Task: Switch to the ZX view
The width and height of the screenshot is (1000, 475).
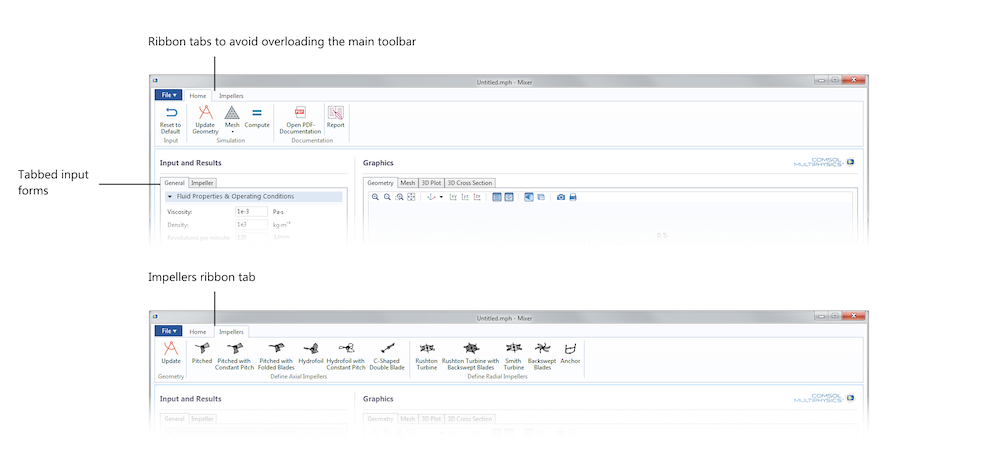Action: coord(476,198)
